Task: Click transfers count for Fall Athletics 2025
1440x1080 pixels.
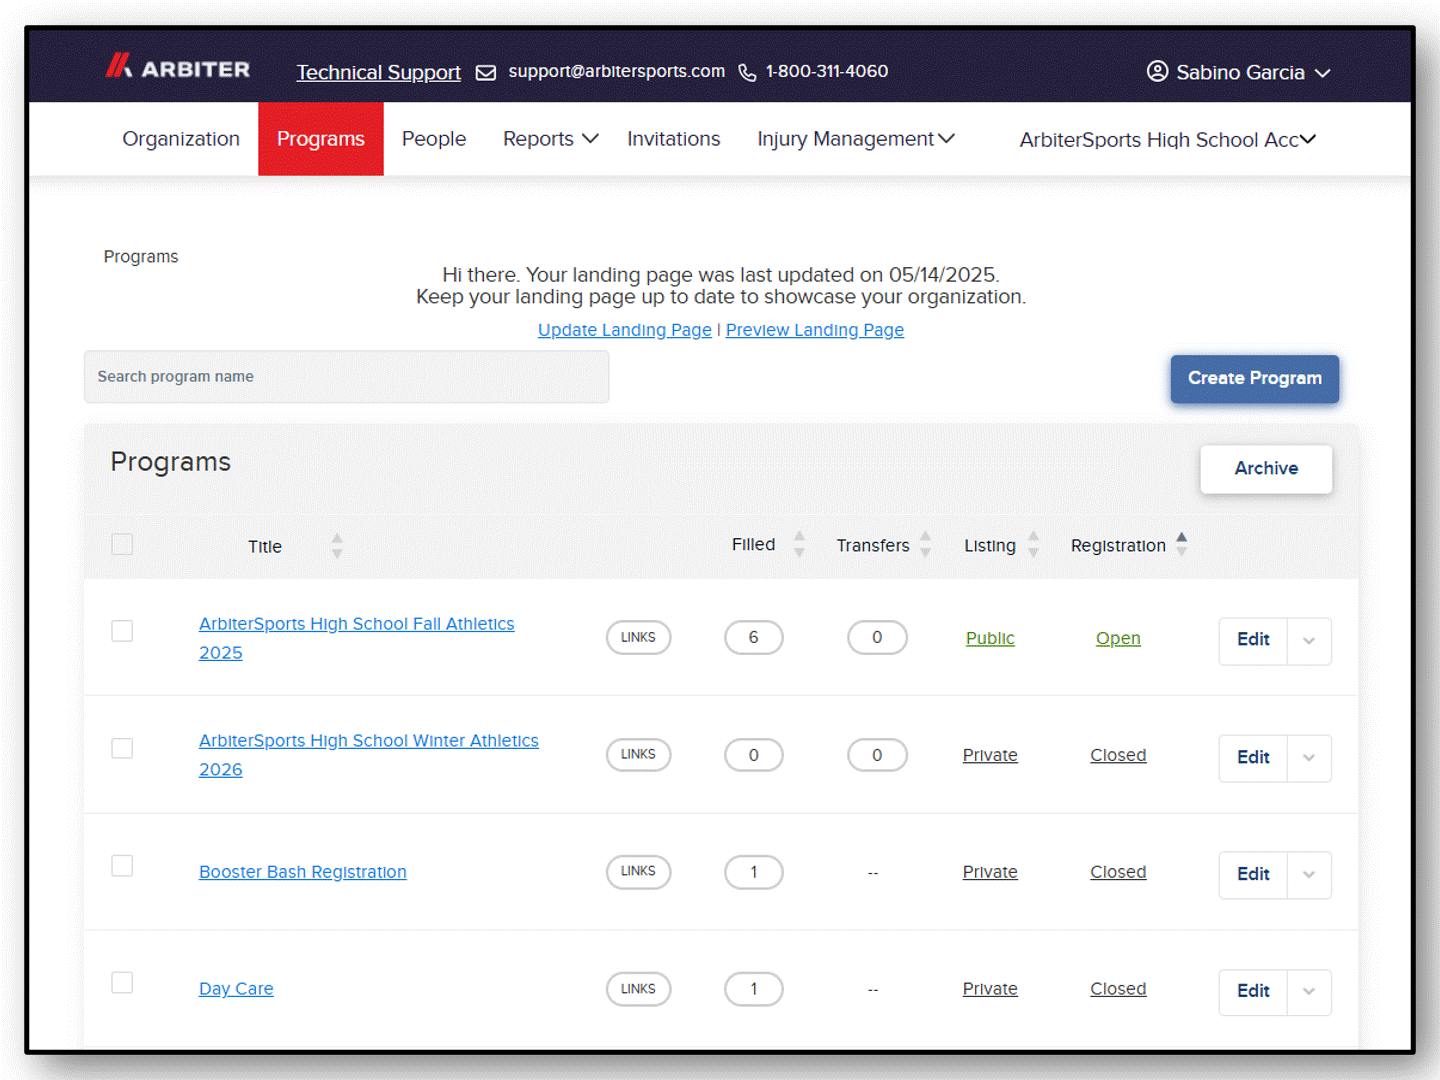Action: coord(877,638)
